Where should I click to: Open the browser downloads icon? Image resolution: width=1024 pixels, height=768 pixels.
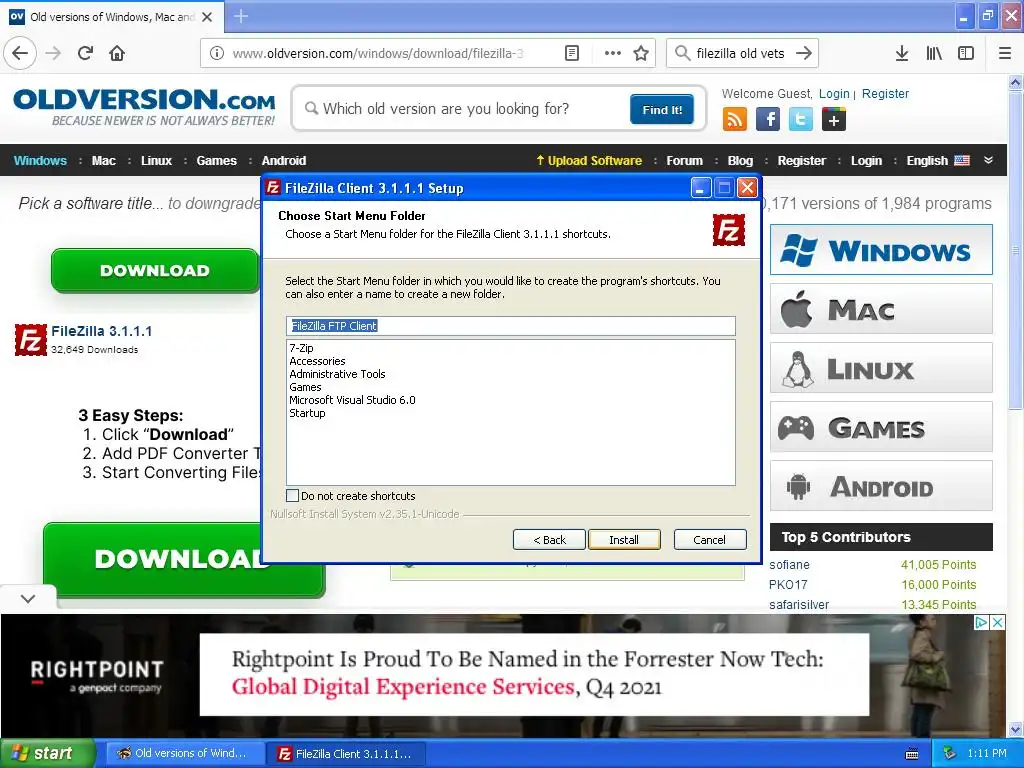pyautogui.click(x=902, y=54)
